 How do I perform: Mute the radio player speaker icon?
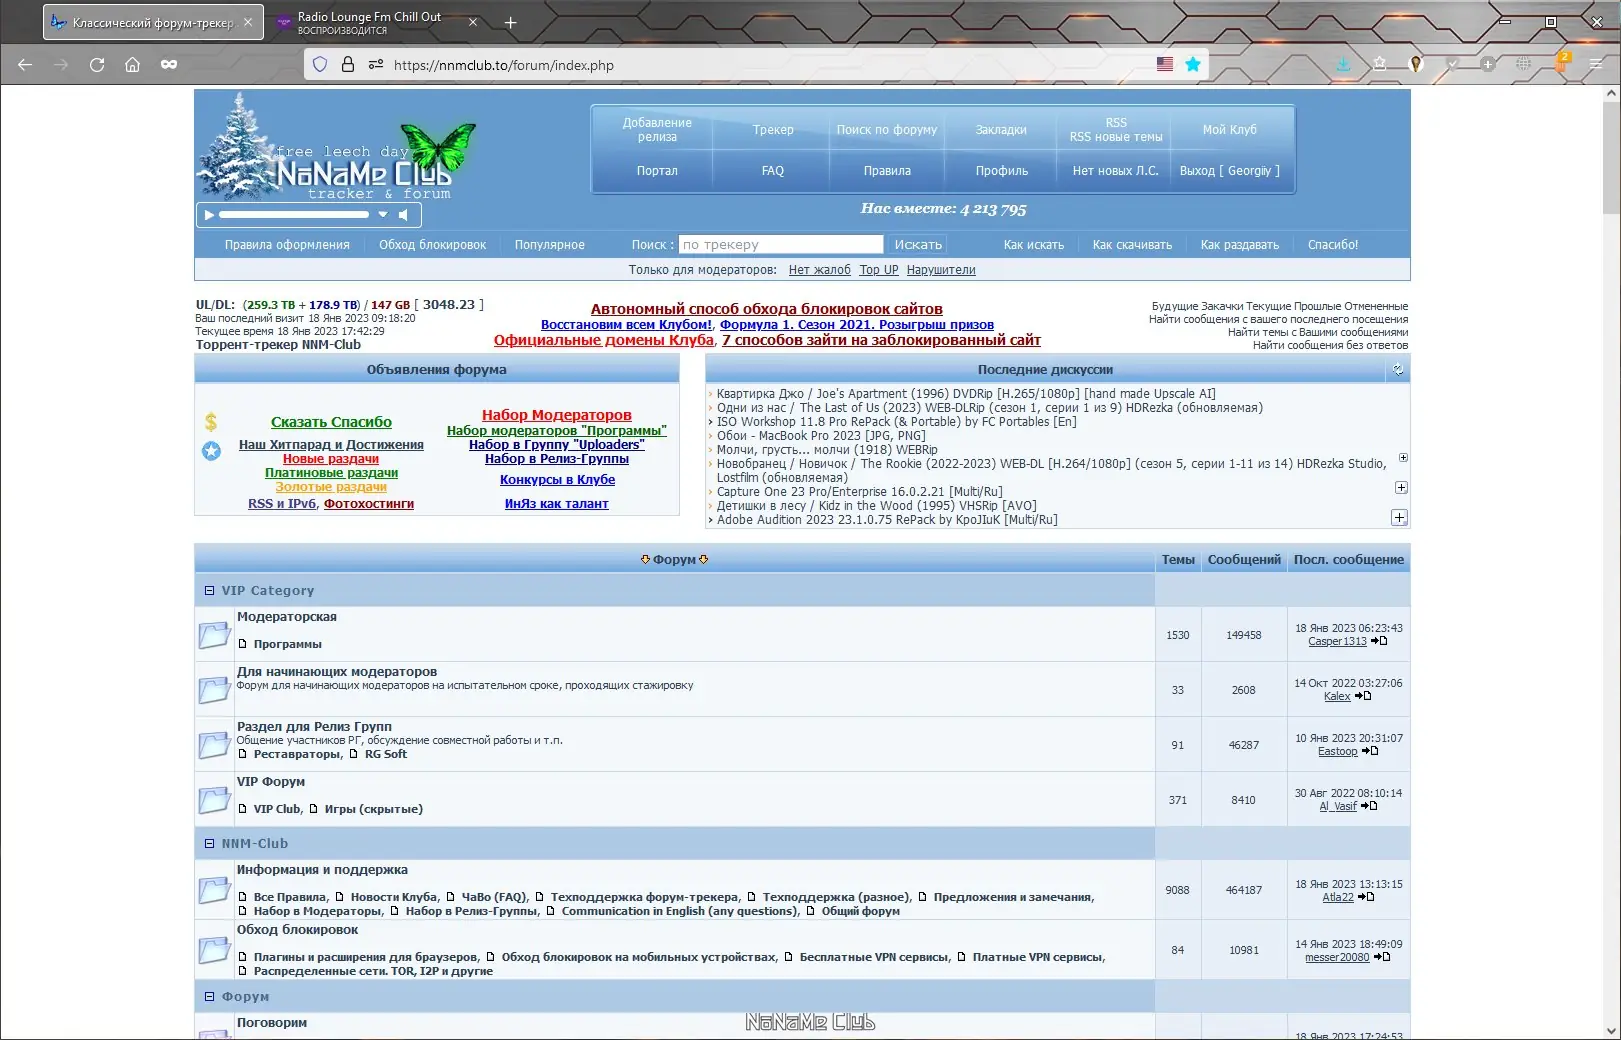(403, 215)
